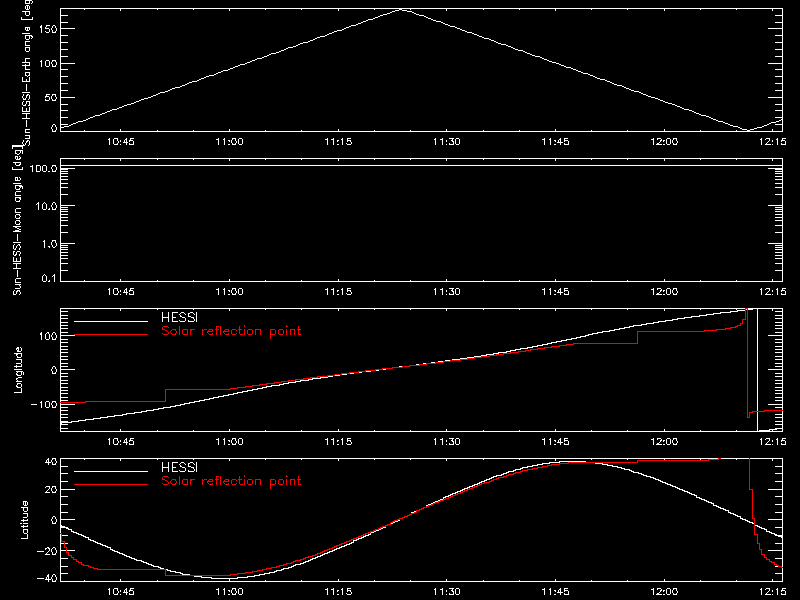Click red legend line in Longitude plot

[x=111, y=335]
